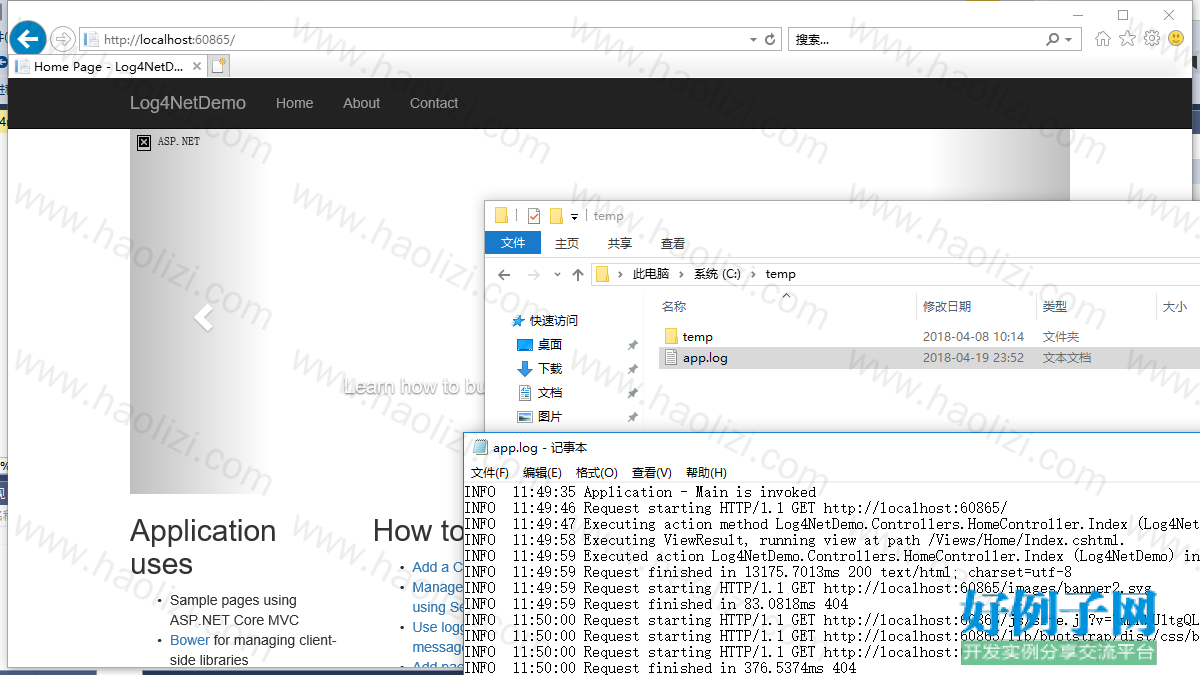Expand the search provider dropdown arrow
The image size is (1200, 675).
(x=1068, y=40)
